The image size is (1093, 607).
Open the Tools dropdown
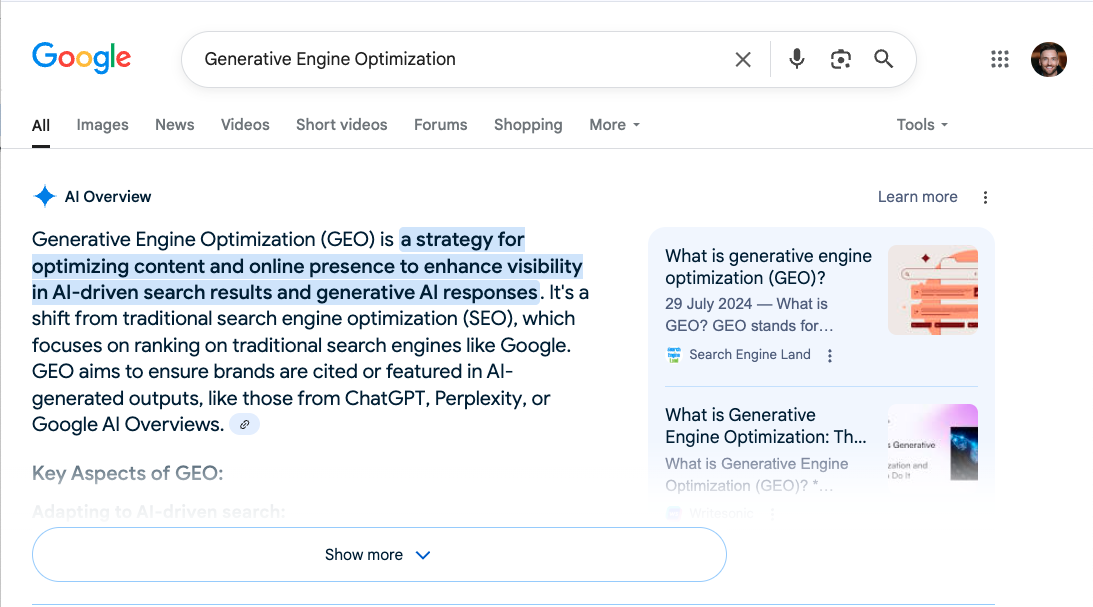pos(922,125)
